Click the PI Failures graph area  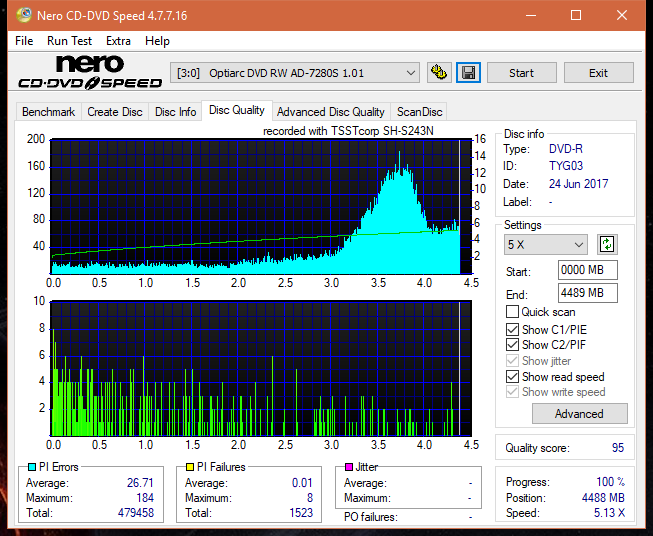coord(261,369)
